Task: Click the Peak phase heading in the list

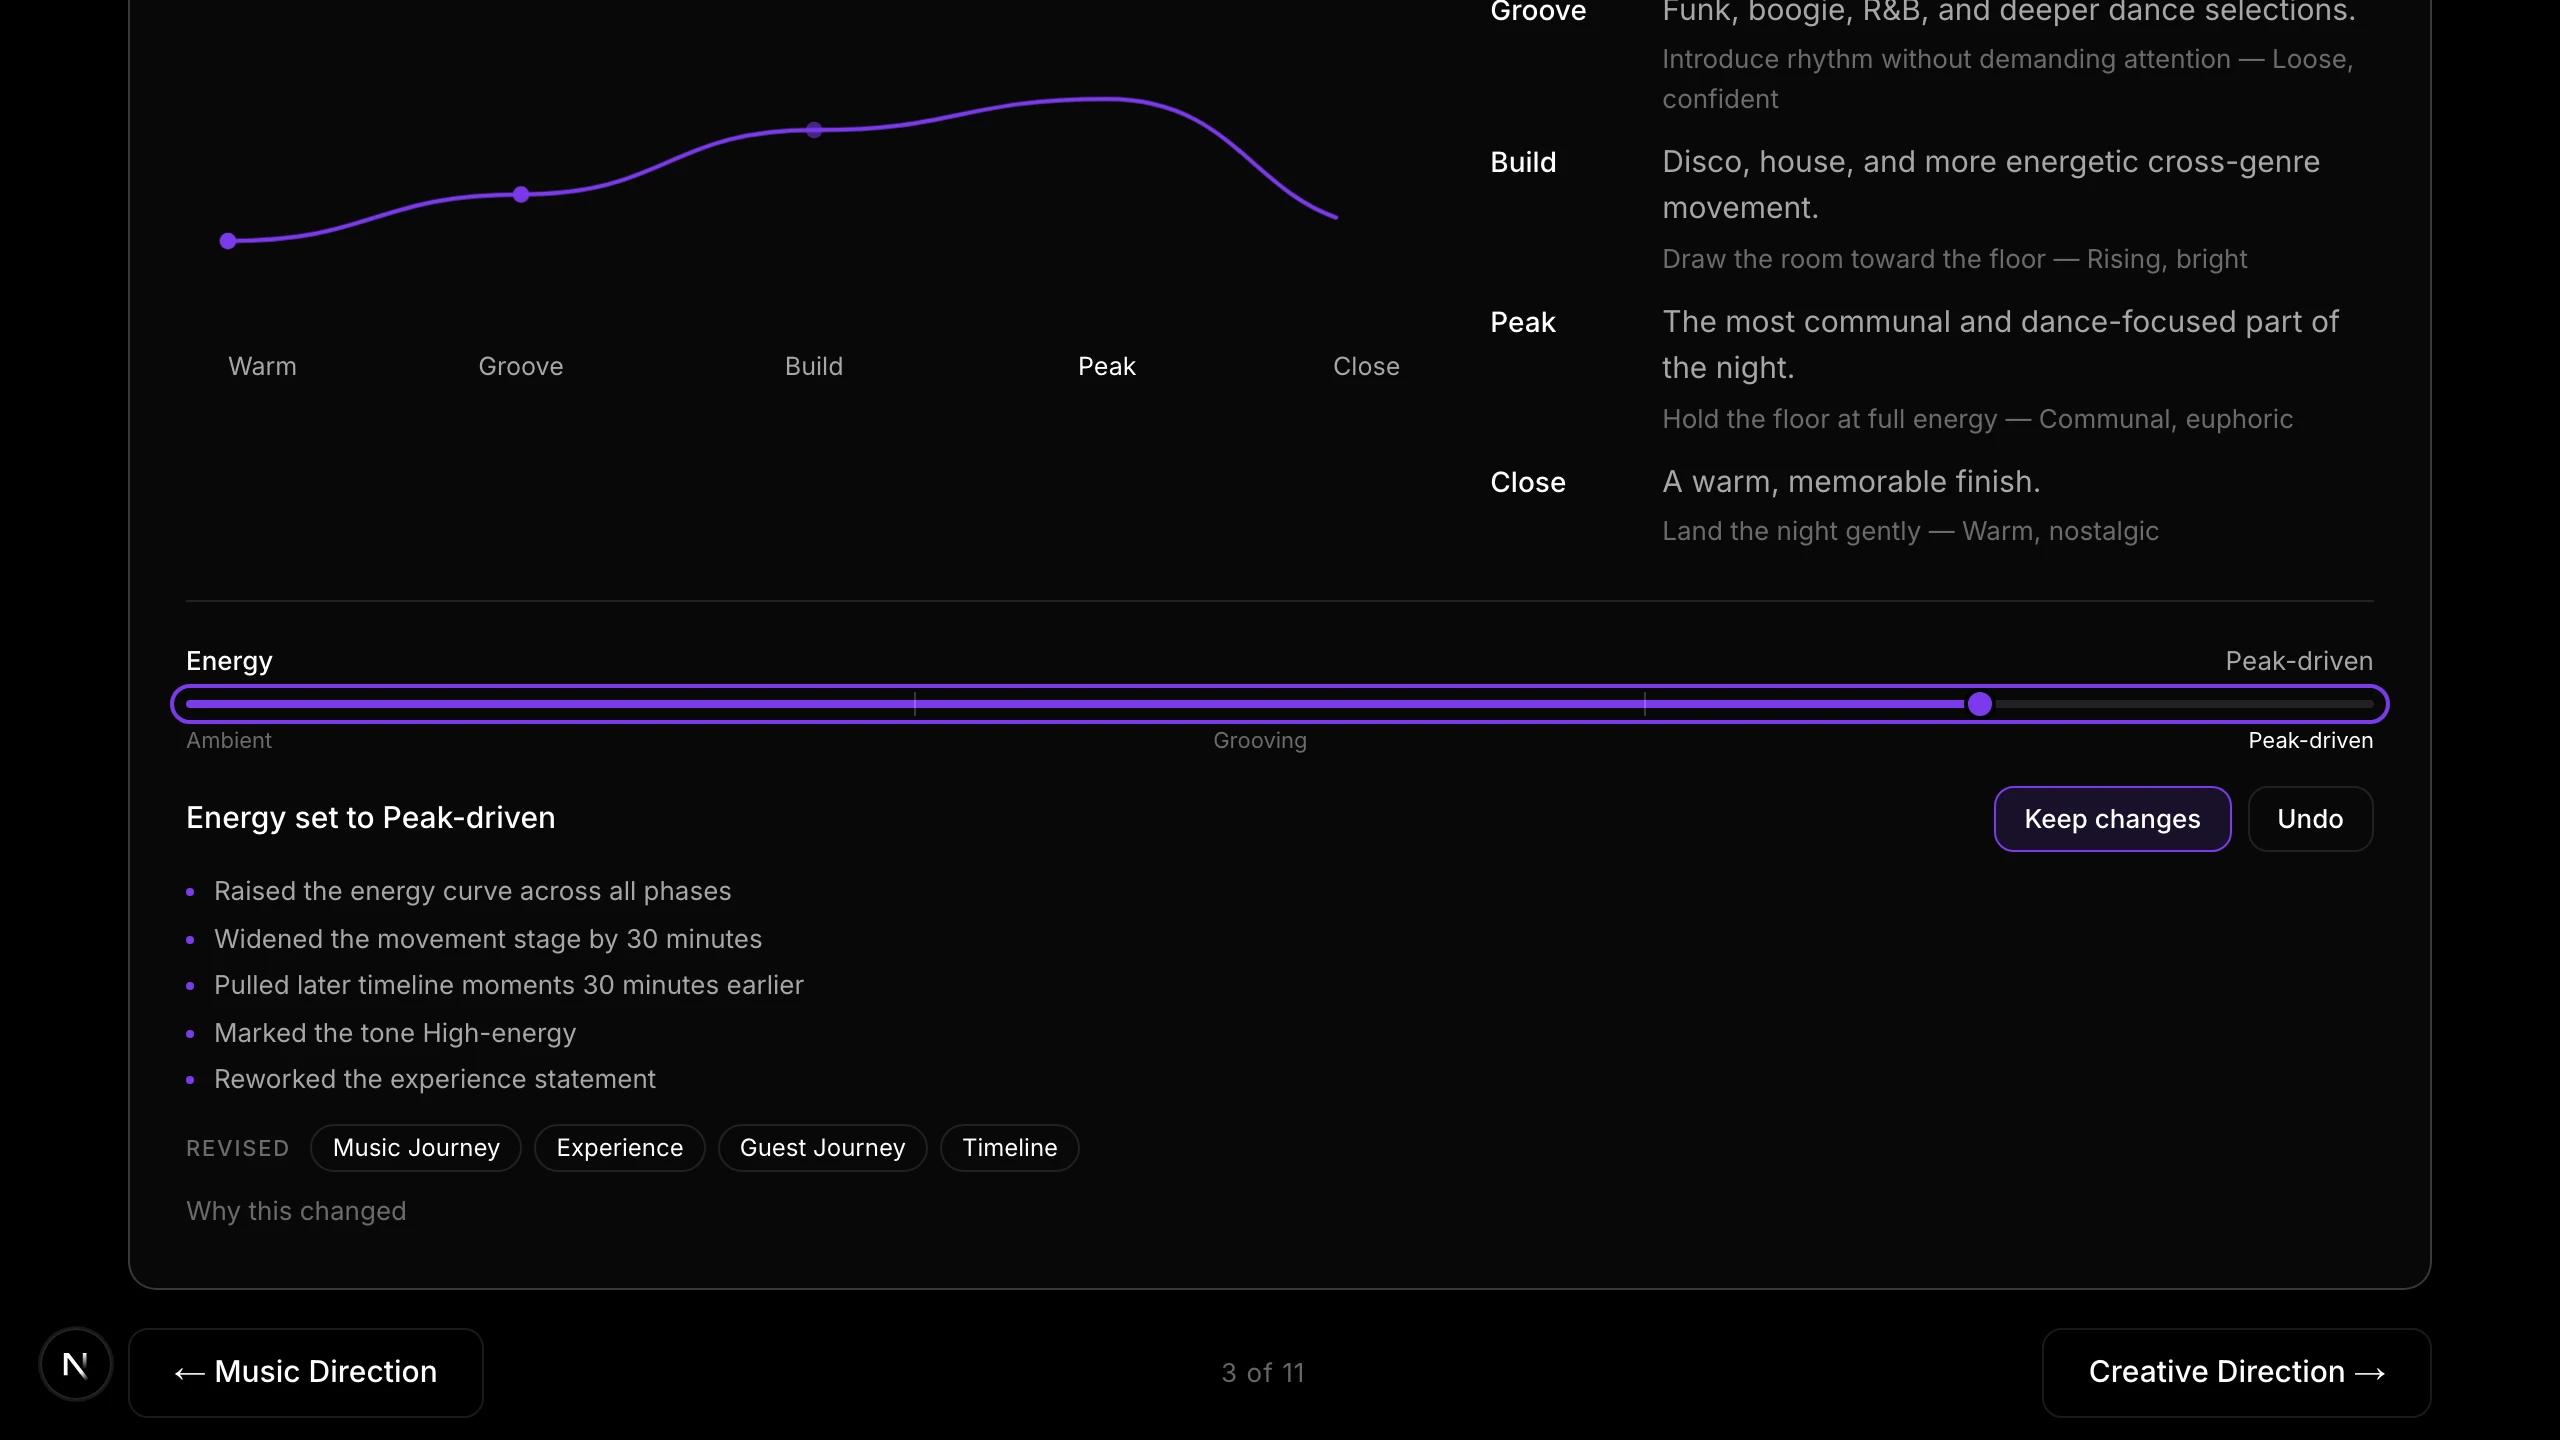Action: click(x=1522, y=322)
